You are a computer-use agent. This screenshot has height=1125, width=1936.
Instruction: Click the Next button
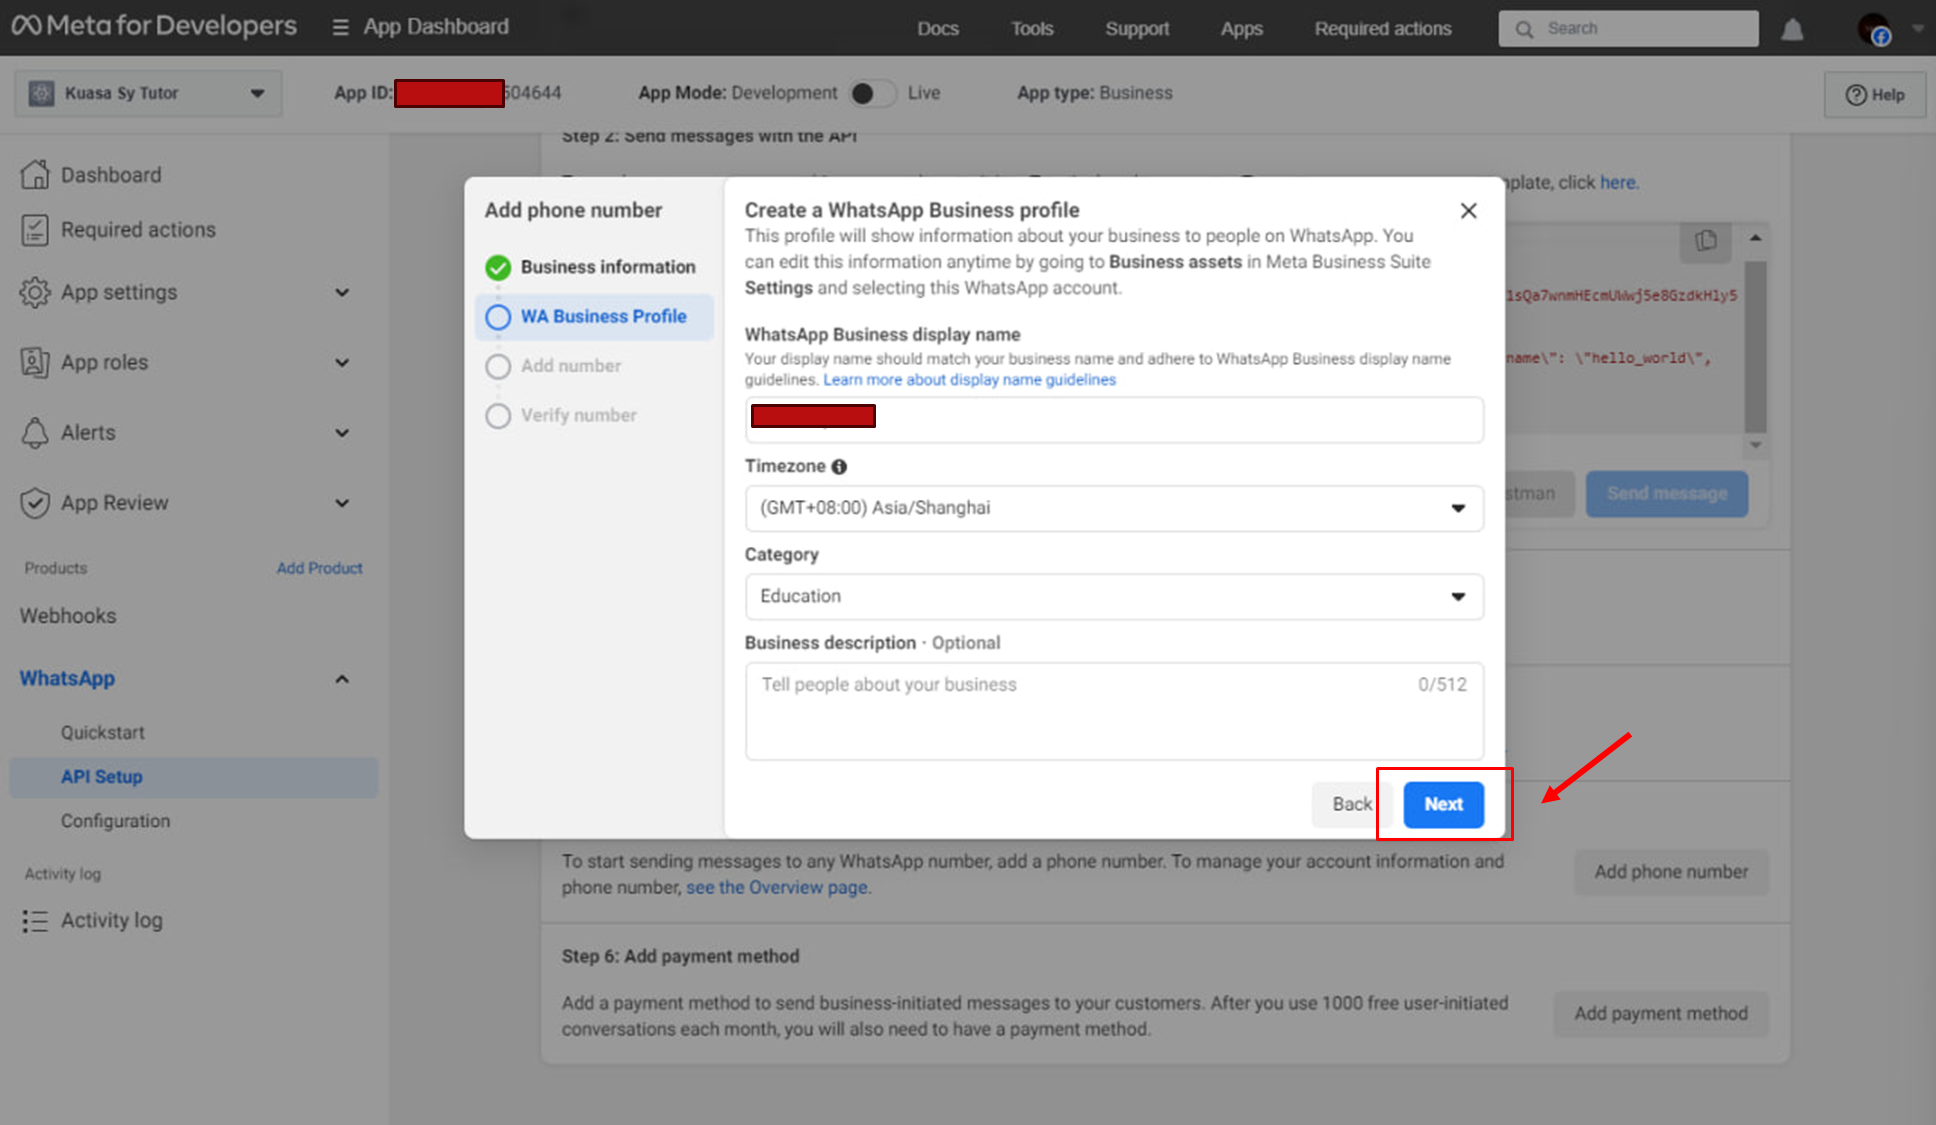[x=1442, y=805]
